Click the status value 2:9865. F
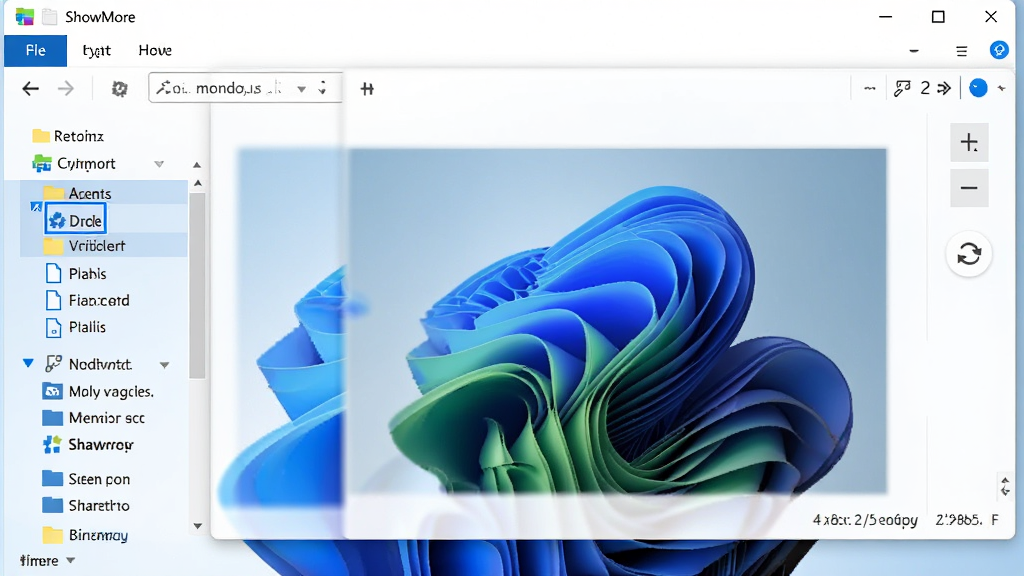 click(967, 520)
